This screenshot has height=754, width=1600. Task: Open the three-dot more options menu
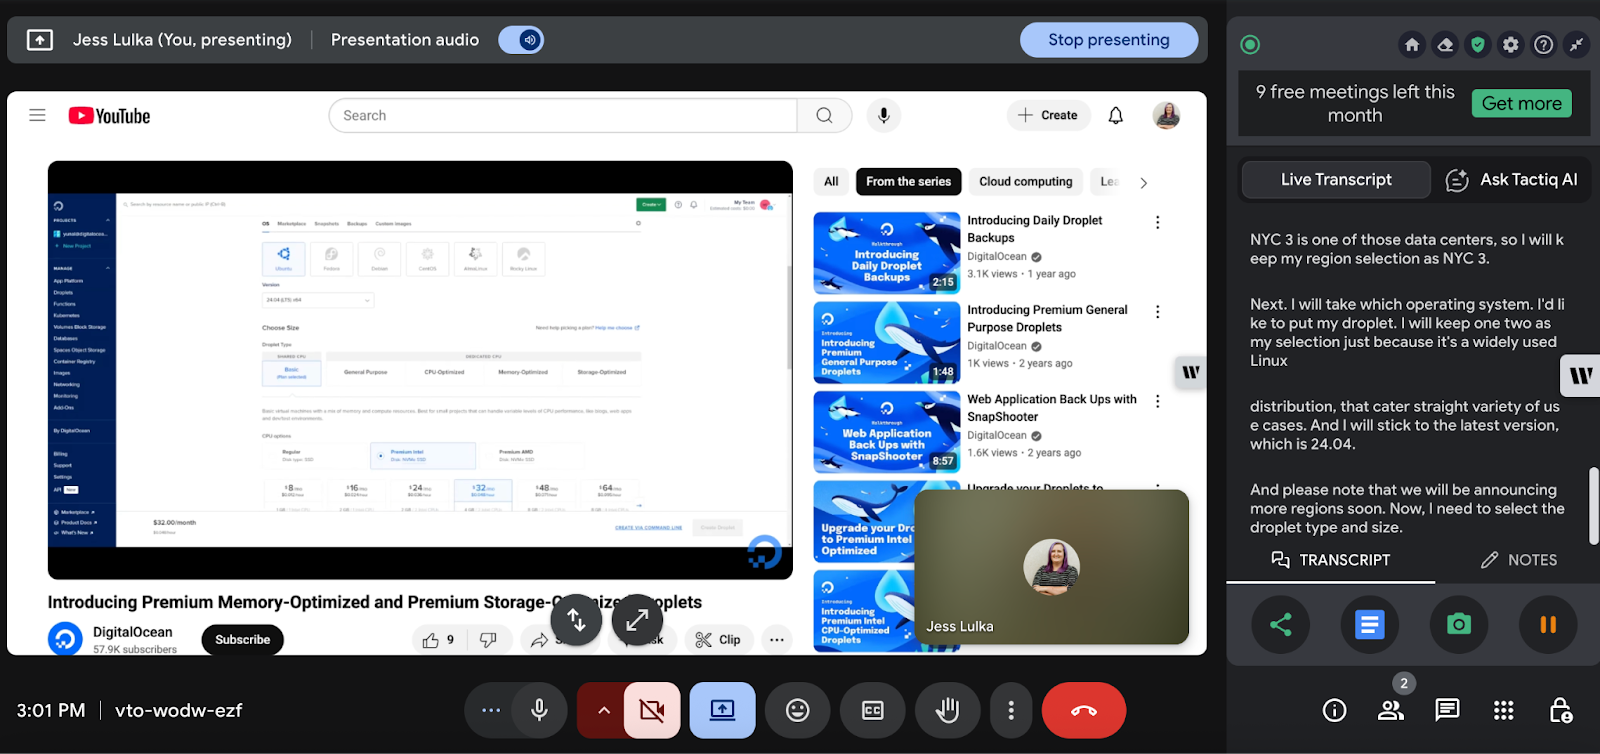point(1011,710)
